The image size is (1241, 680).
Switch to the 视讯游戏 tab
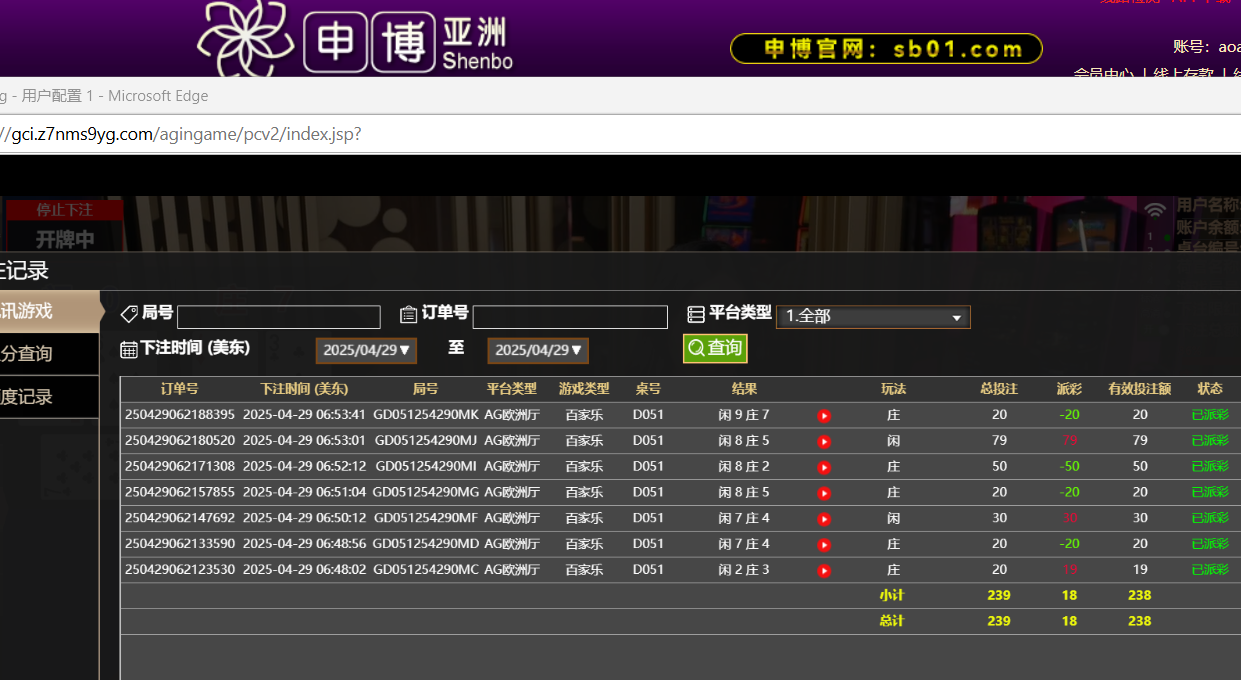coord(48,311)
